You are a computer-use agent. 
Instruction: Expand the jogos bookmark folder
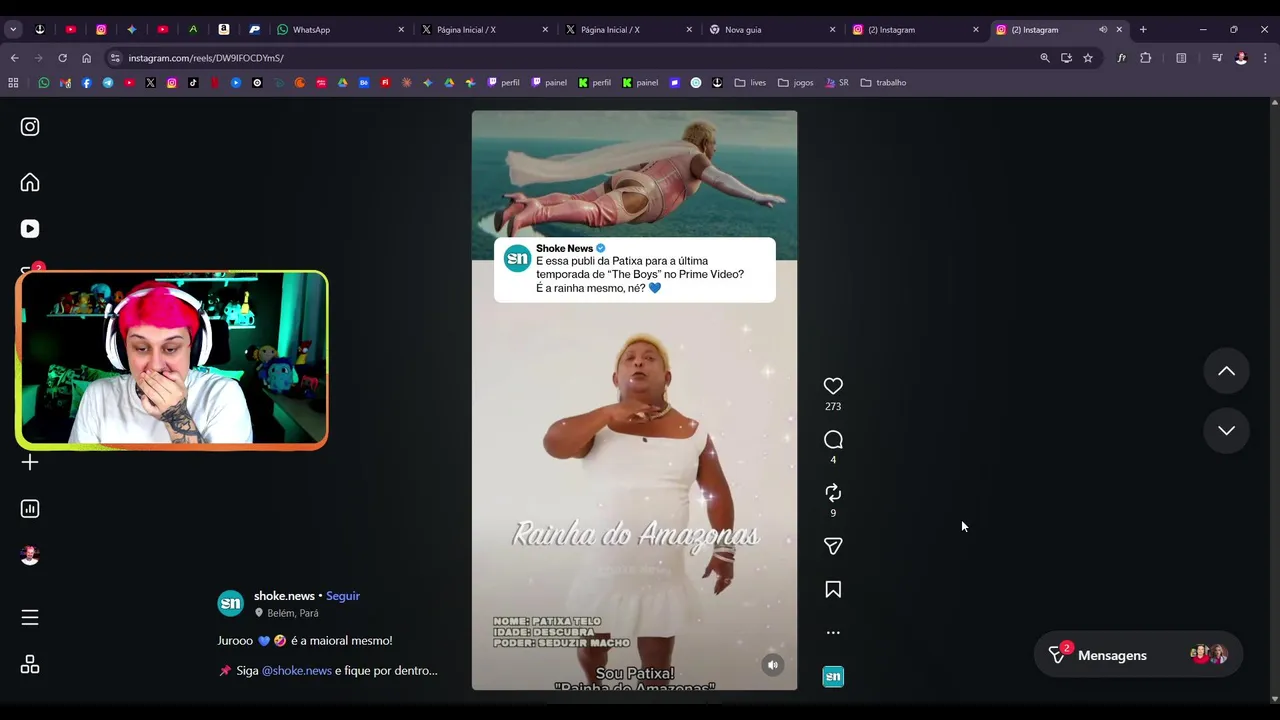pyautogui.click(x=796, y=83)
